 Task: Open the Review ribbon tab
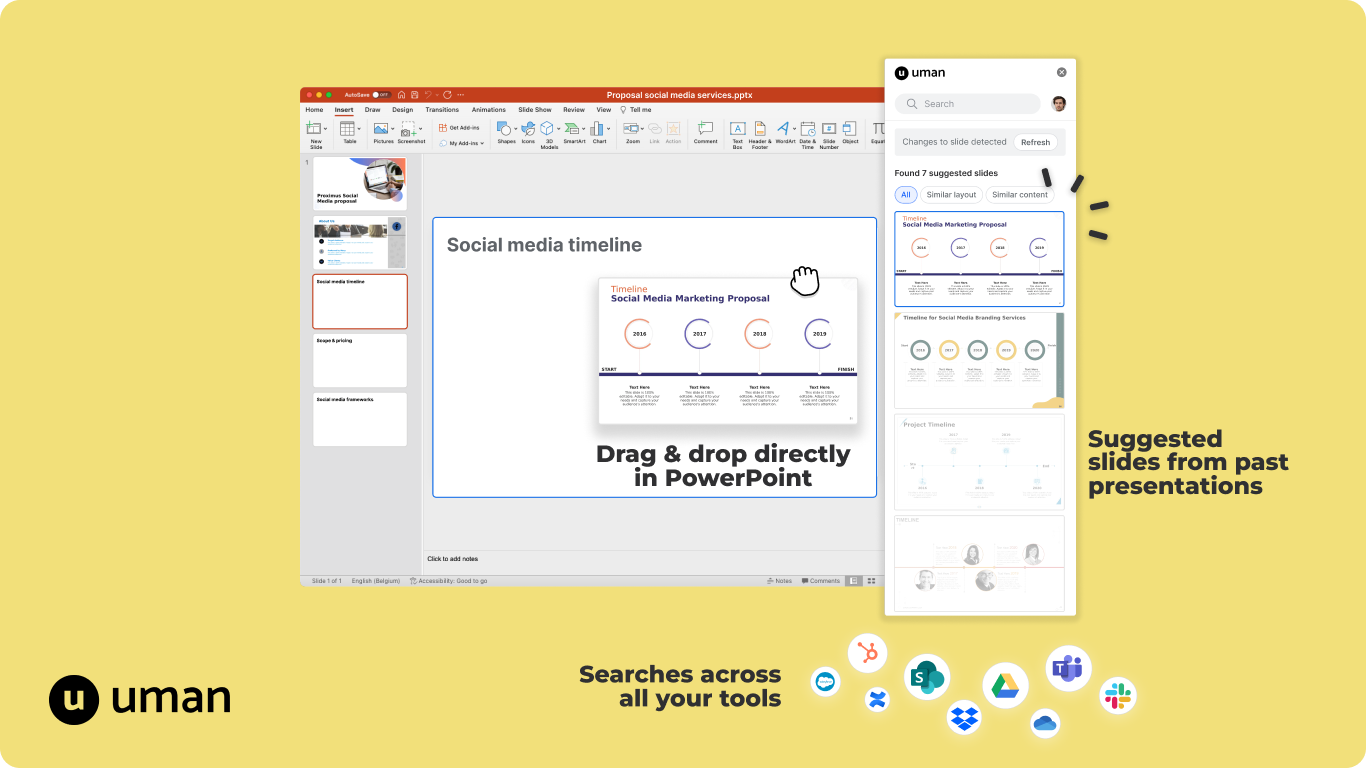click(x=574, y=110)
